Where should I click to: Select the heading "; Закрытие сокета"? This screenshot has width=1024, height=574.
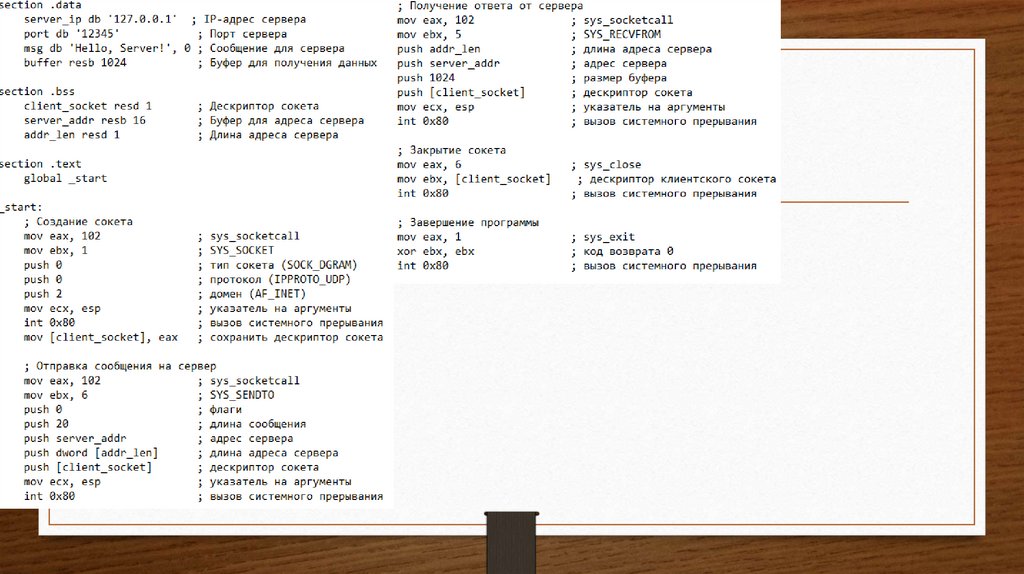click(x=451, y=150)
